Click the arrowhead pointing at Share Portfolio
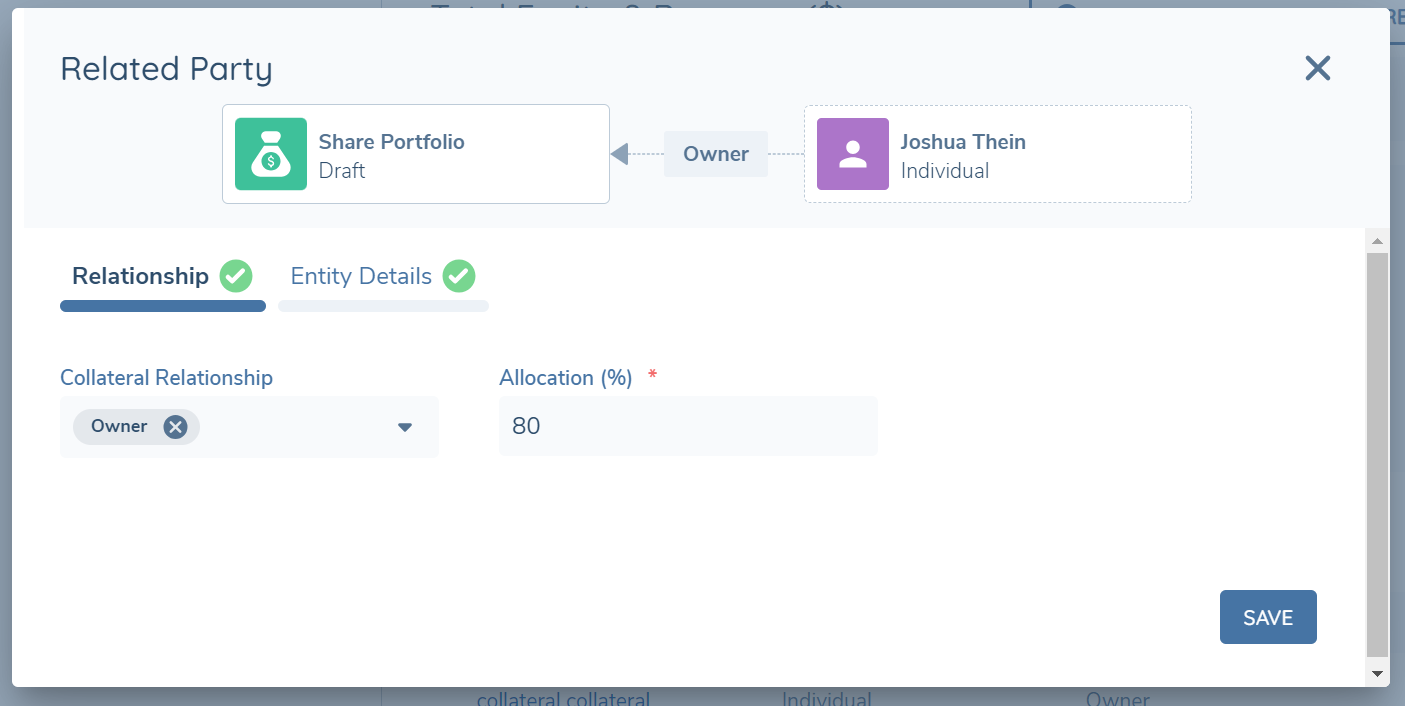Image resolution: width=1405 pixels, height=706 pixels. click(x=619, y=154)
